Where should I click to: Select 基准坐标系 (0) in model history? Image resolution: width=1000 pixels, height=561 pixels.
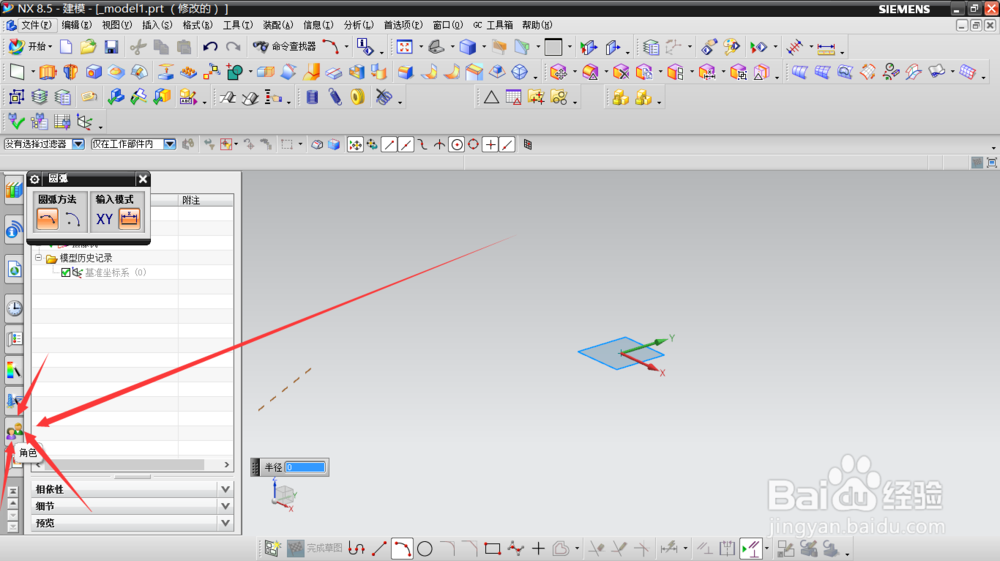pyautogui.click(x=115, y=272)
